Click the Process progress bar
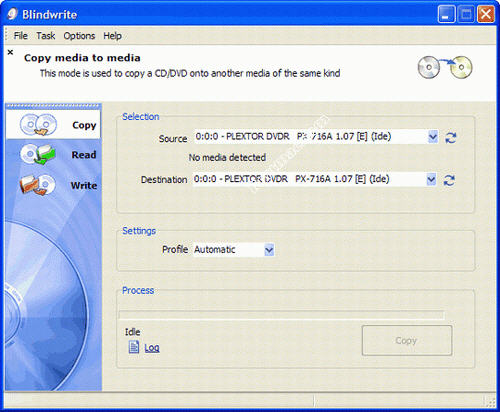Viewport: 500px width, 412px height. [282, 315]
